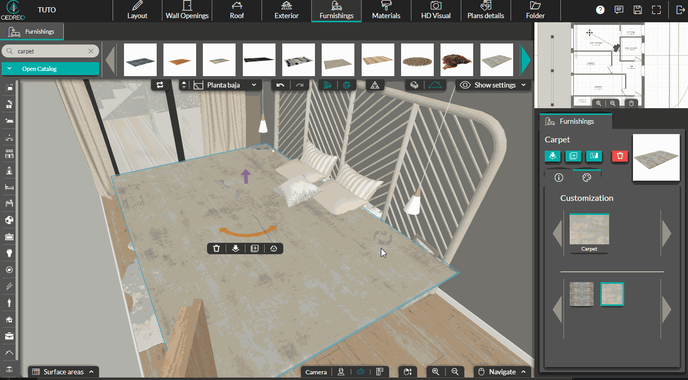Click the save disk icon
The image size is (688, 380).
[638, 10]
